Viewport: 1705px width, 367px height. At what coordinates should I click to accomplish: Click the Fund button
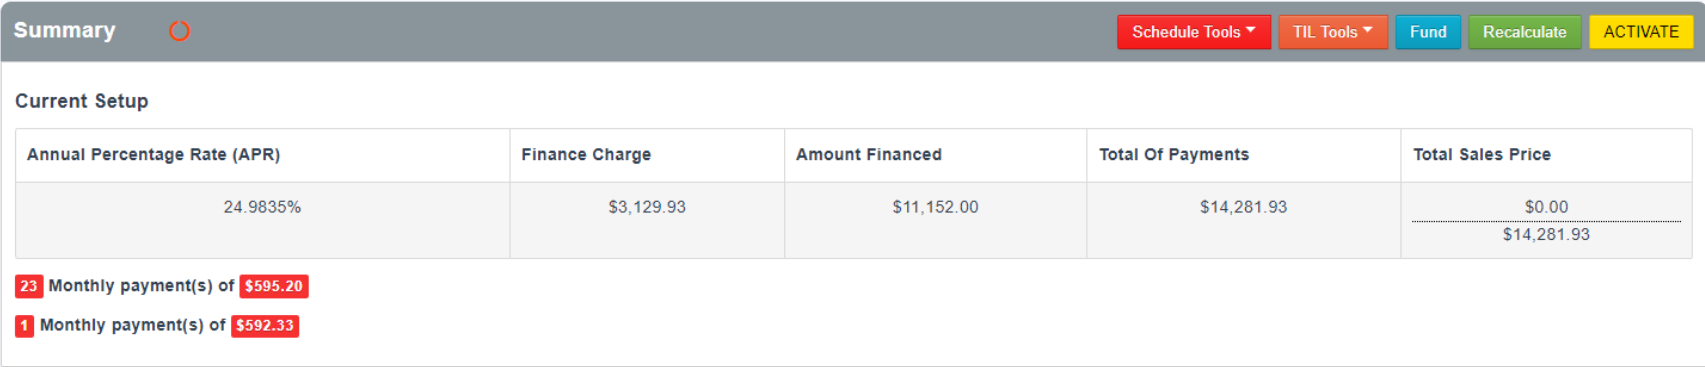1428,32
